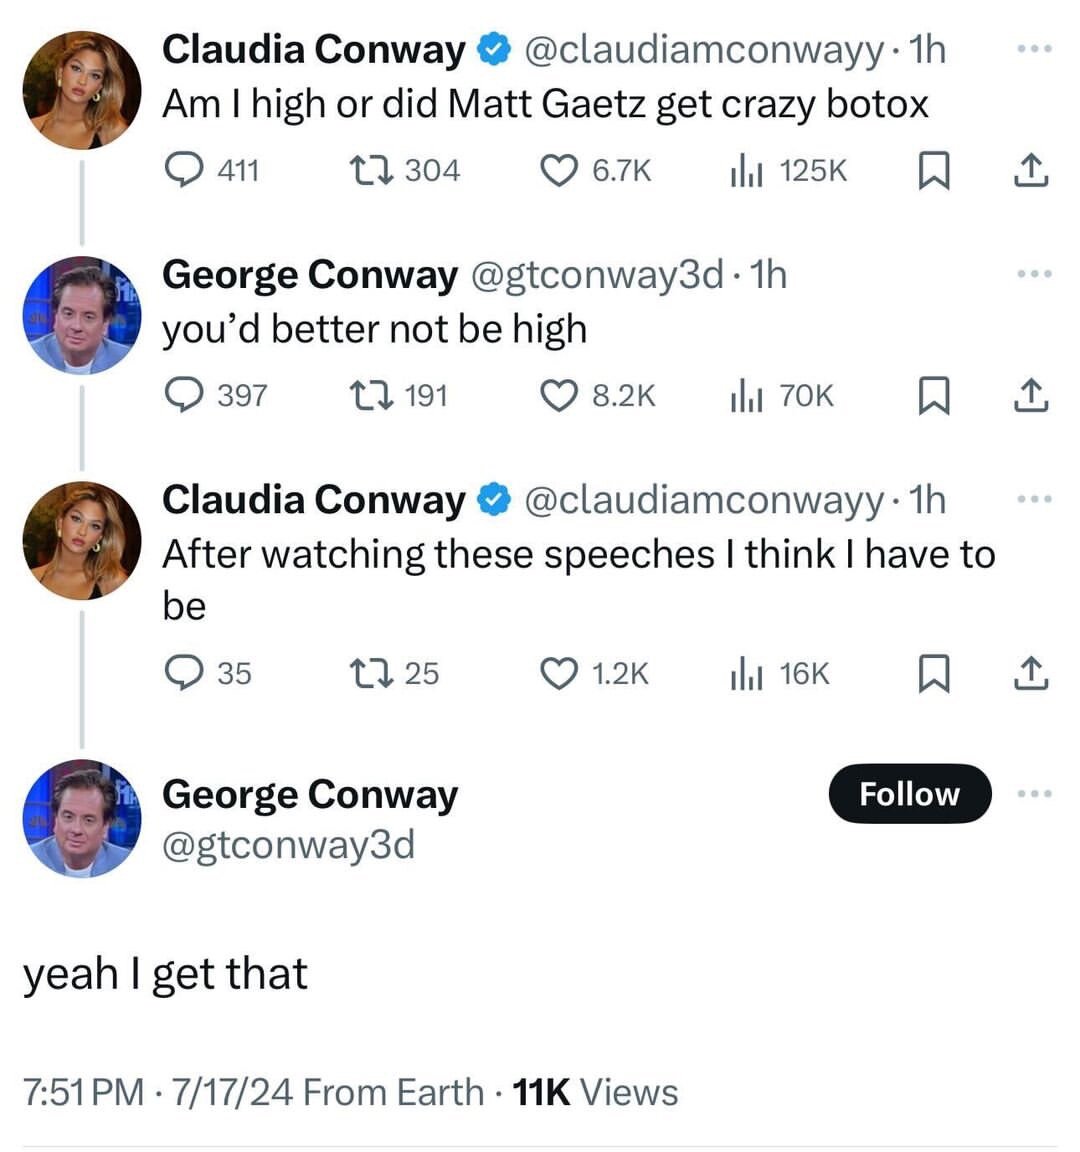1080x1152 pixels.
Task: Open more options on George's first reply
Action: [x=1033, y=273]
